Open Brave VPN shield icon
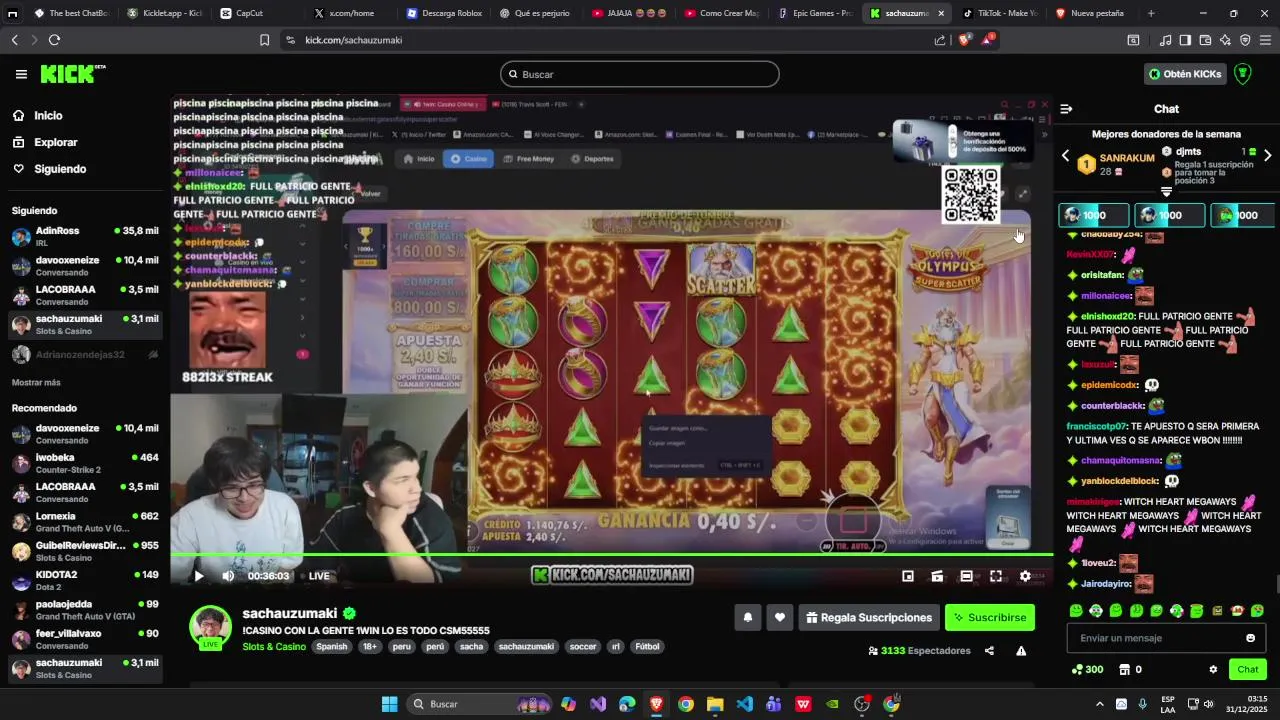Image resolution: width=1280 pixels, height=720 pixels. pos(1245,40)
